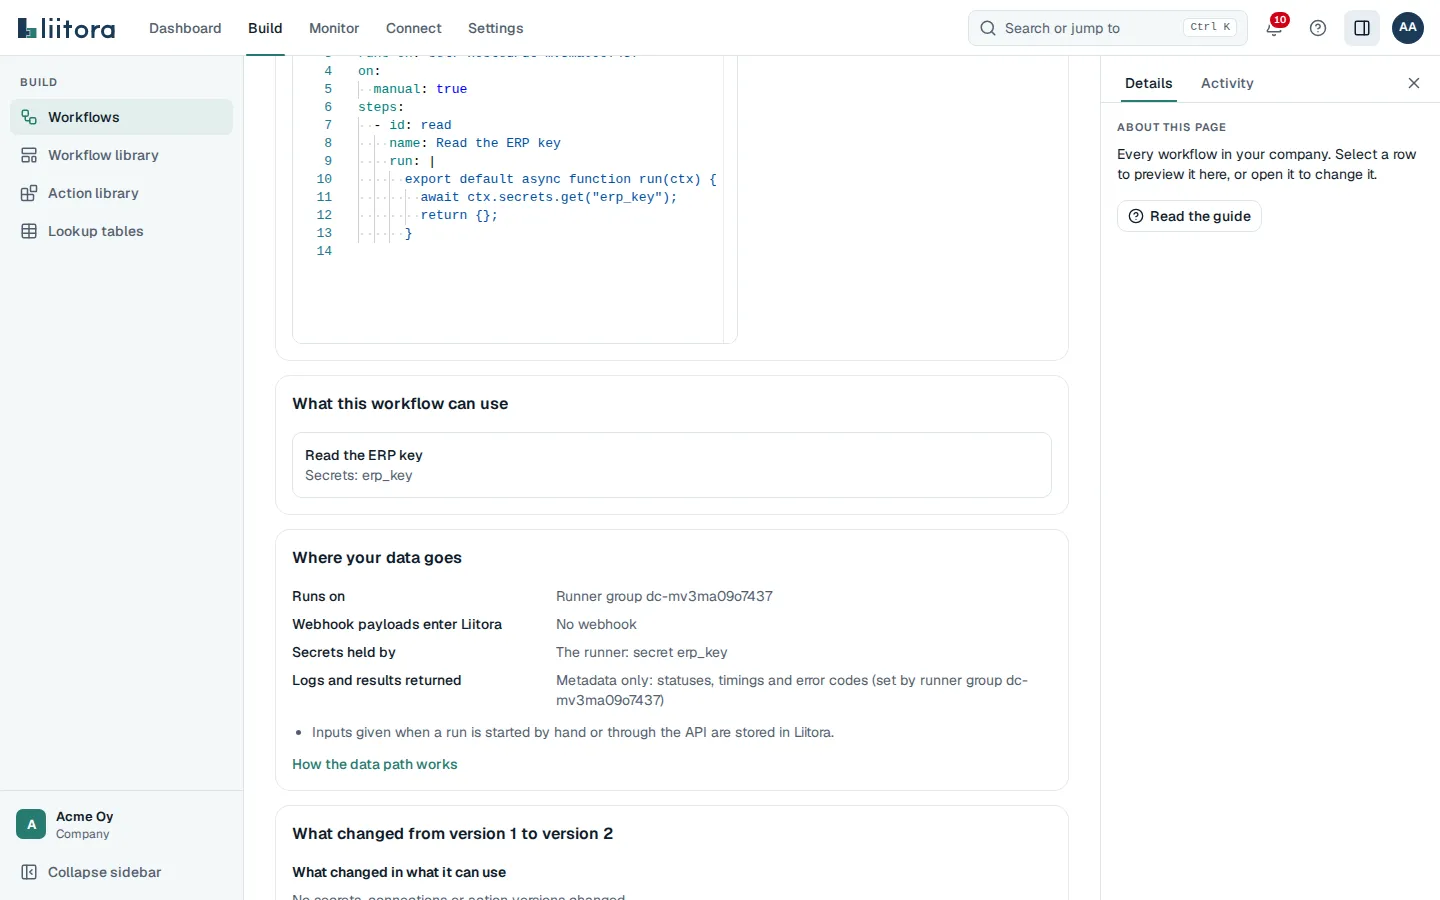This screenshot has height=900, width=1440.
Task: Go to the Dashboard menu
Action: click(x=185, y=28)
